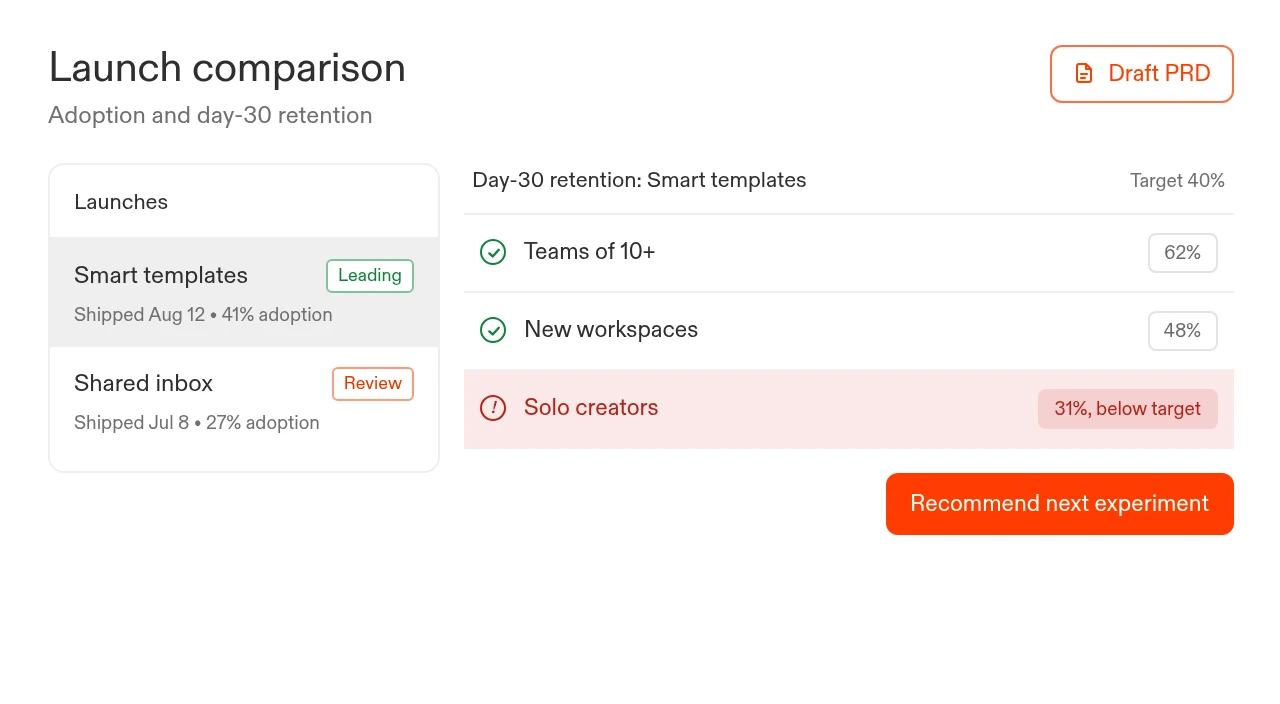Click Shipped Jul 8 • 27% adoption text
The width and height of the screenshot is (1280, 704).
[197, 423]
